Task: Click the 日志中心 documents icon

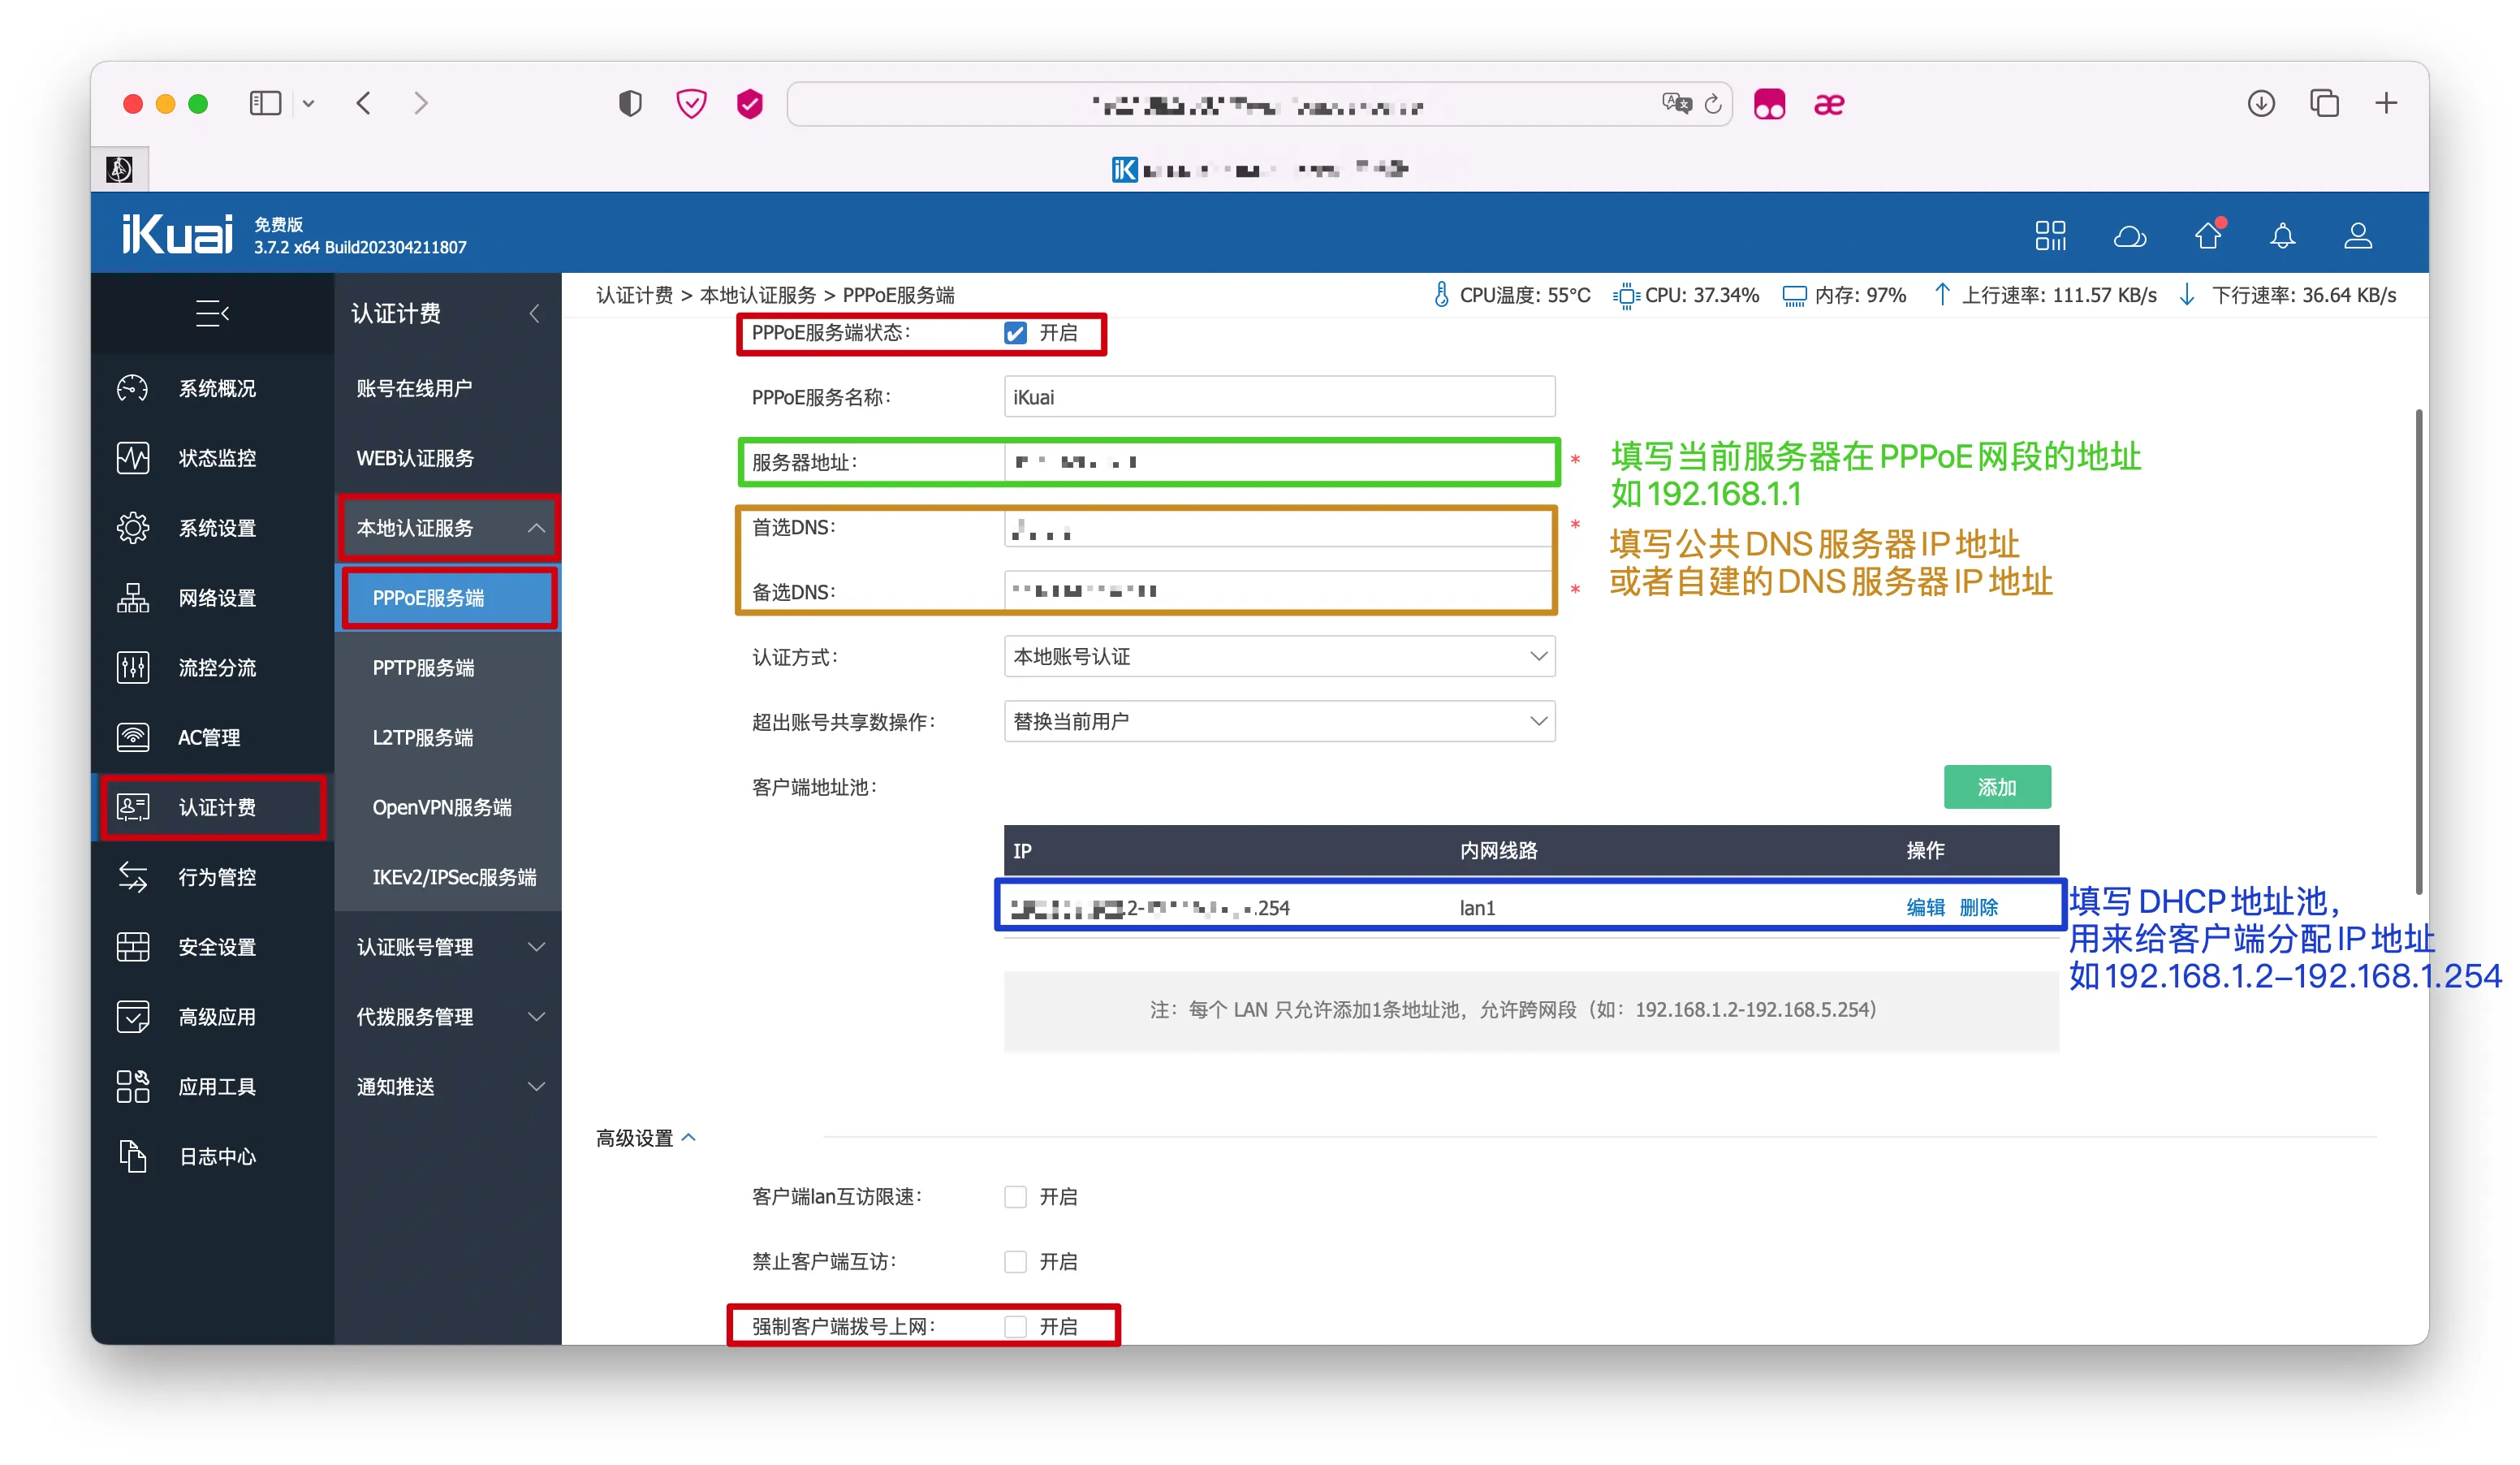Action: [133, 1156]
